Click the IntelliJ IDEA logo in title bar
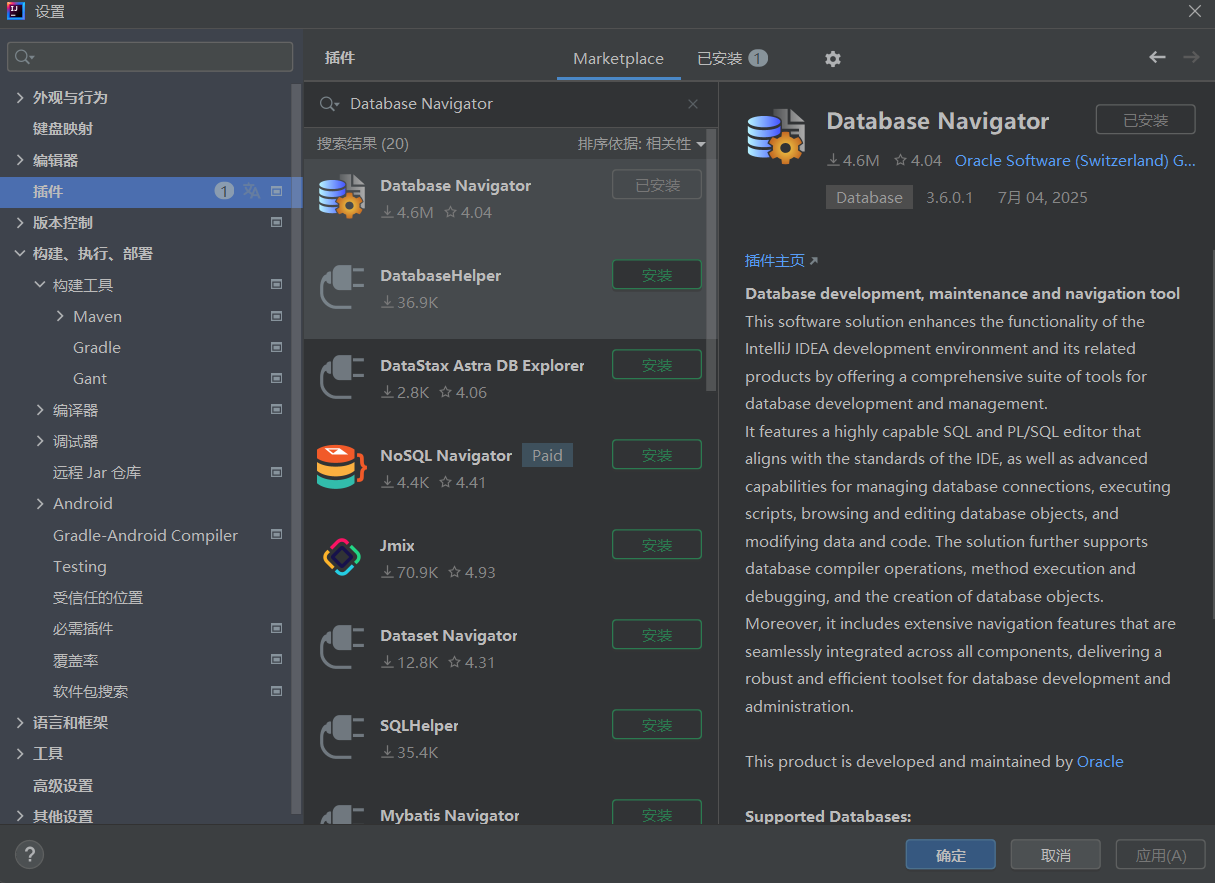 pos(16,11)
